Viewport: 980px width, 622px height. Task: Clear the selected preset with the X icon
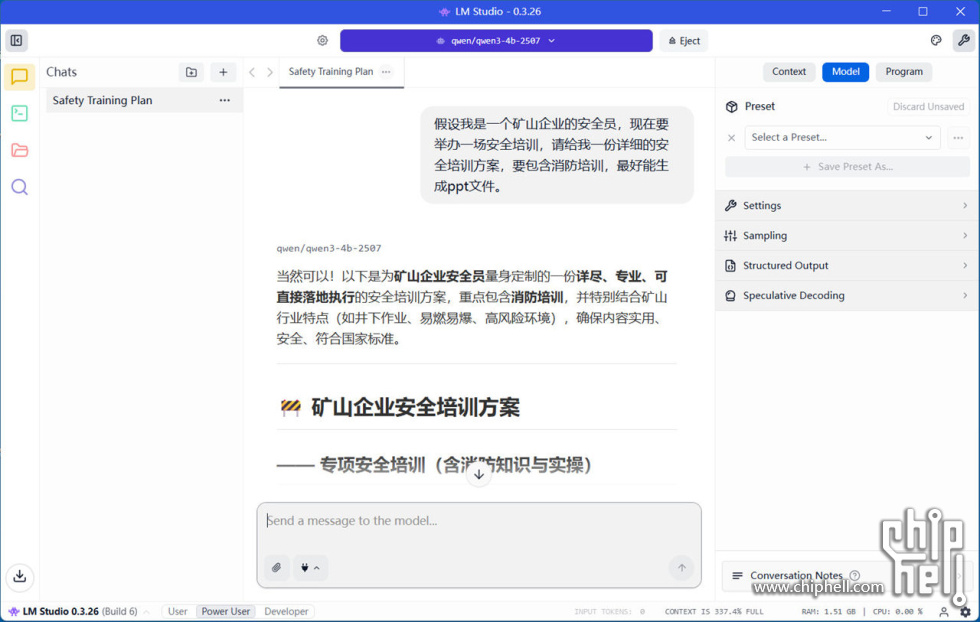click(731, 138)
